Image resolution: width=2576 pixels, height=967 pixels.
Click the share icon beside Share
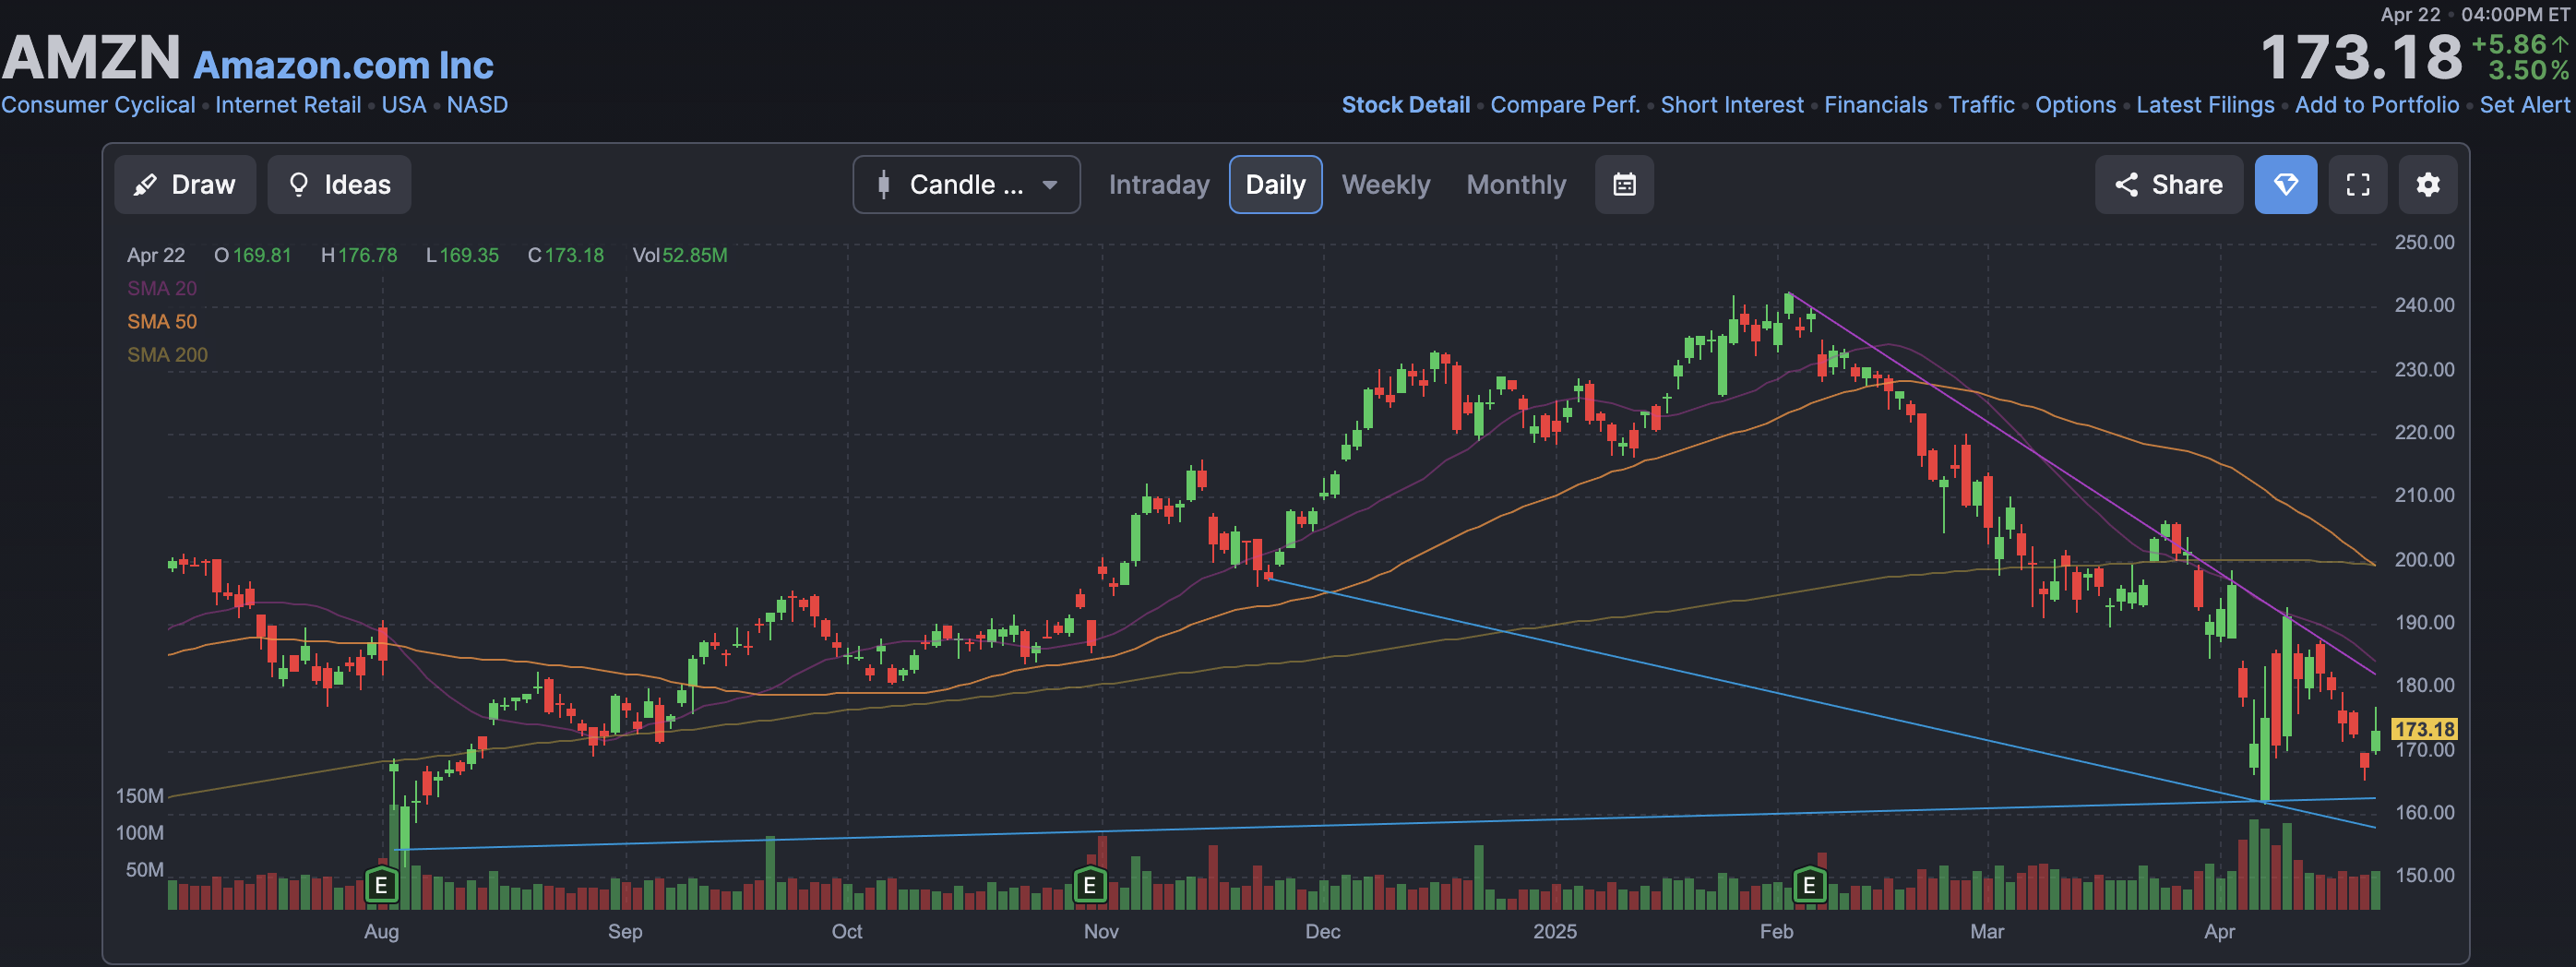coord(2126,185)
